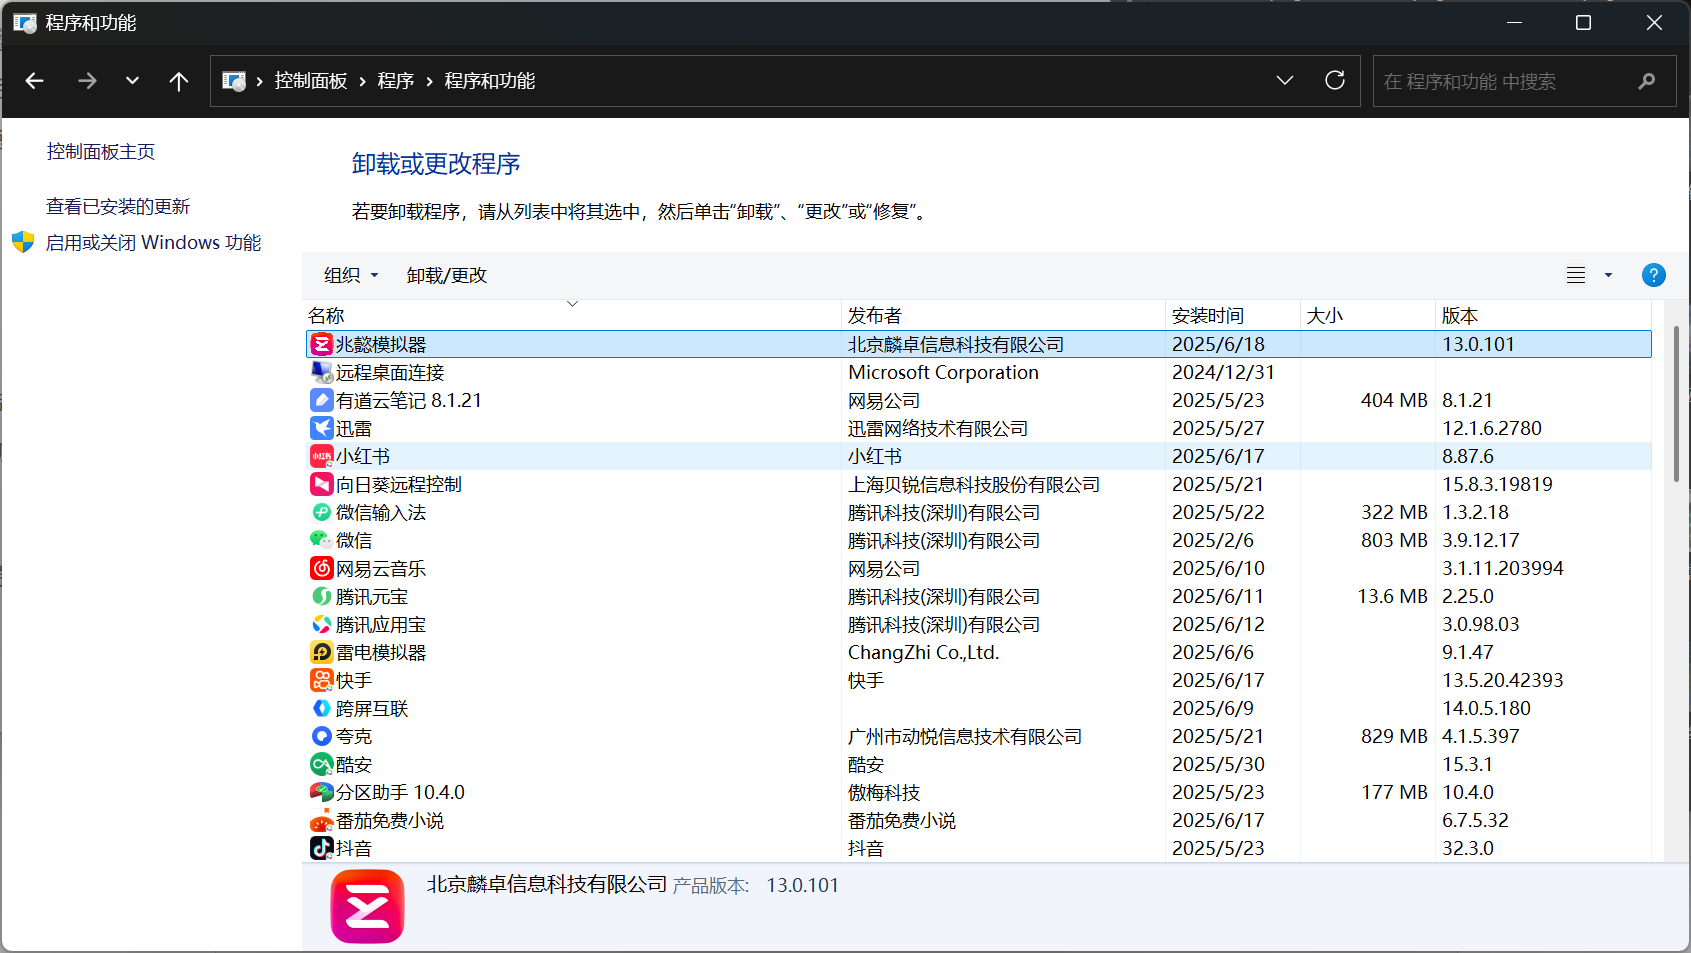Click the 抖音 program icon
This screenshot has width=1691, height=953.
point(321,848)
